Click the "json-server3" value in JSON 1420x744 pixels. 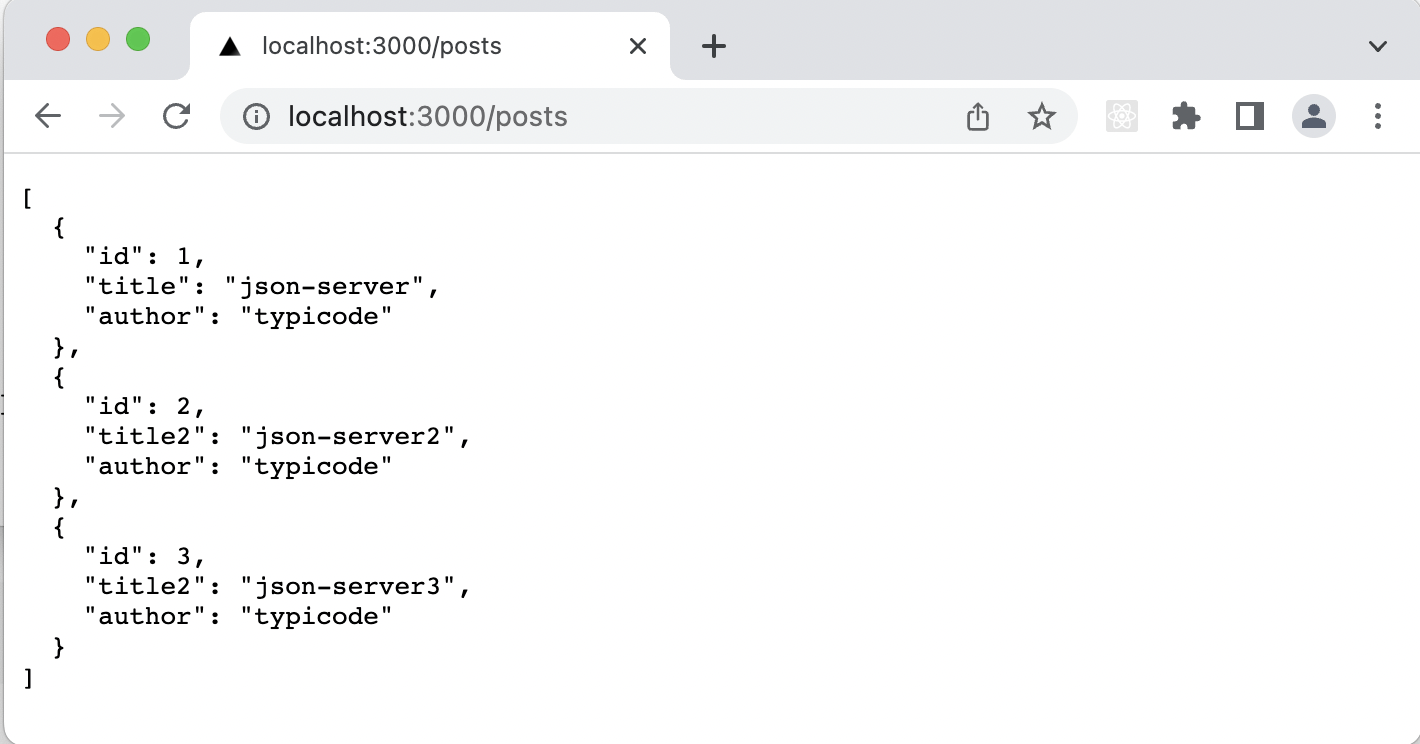(x=355, y=586)
